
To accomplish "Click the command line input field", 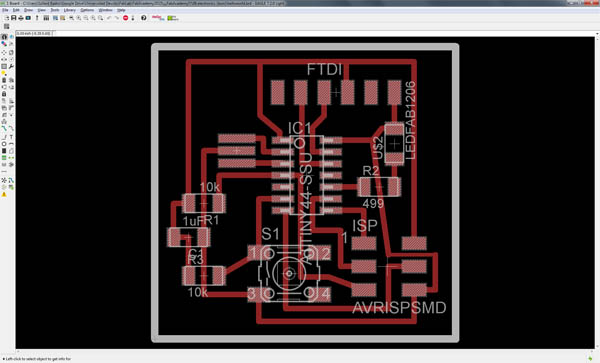I will (x=325, y=33).
